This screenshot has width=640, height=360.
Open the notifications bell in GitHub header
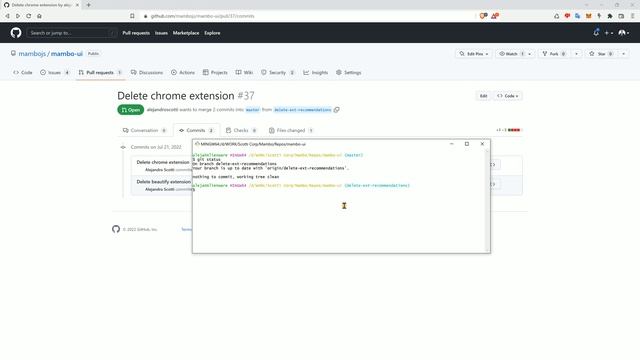(596, 33)
